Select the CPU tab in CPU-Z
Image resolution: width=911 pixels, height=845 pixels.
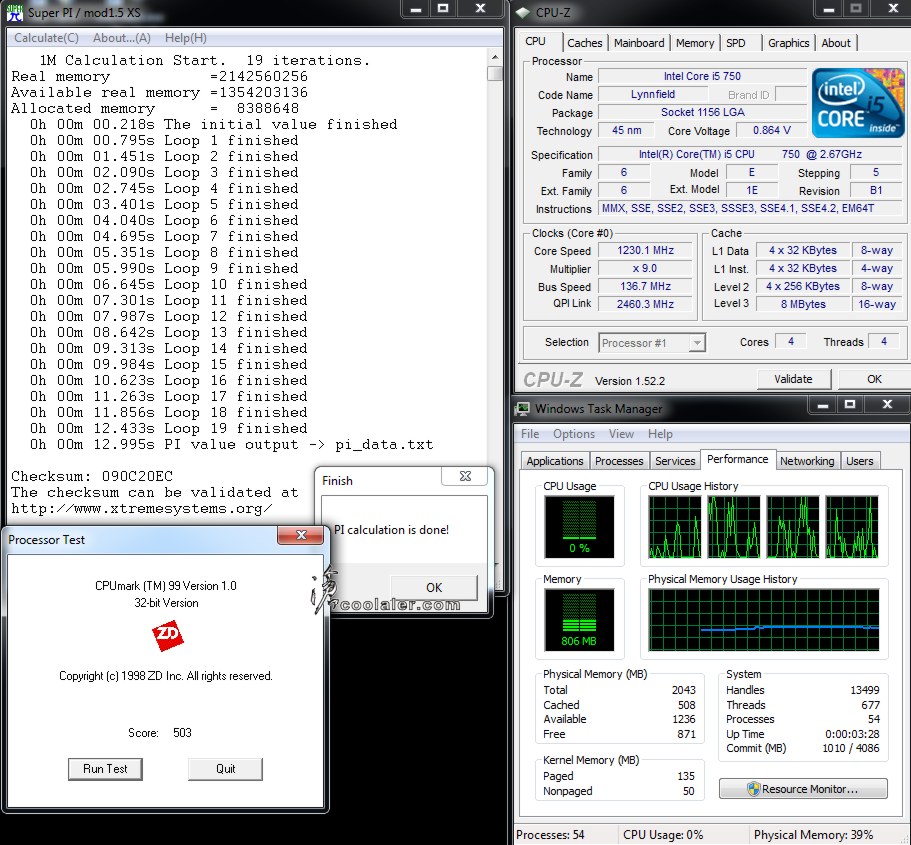535,41
